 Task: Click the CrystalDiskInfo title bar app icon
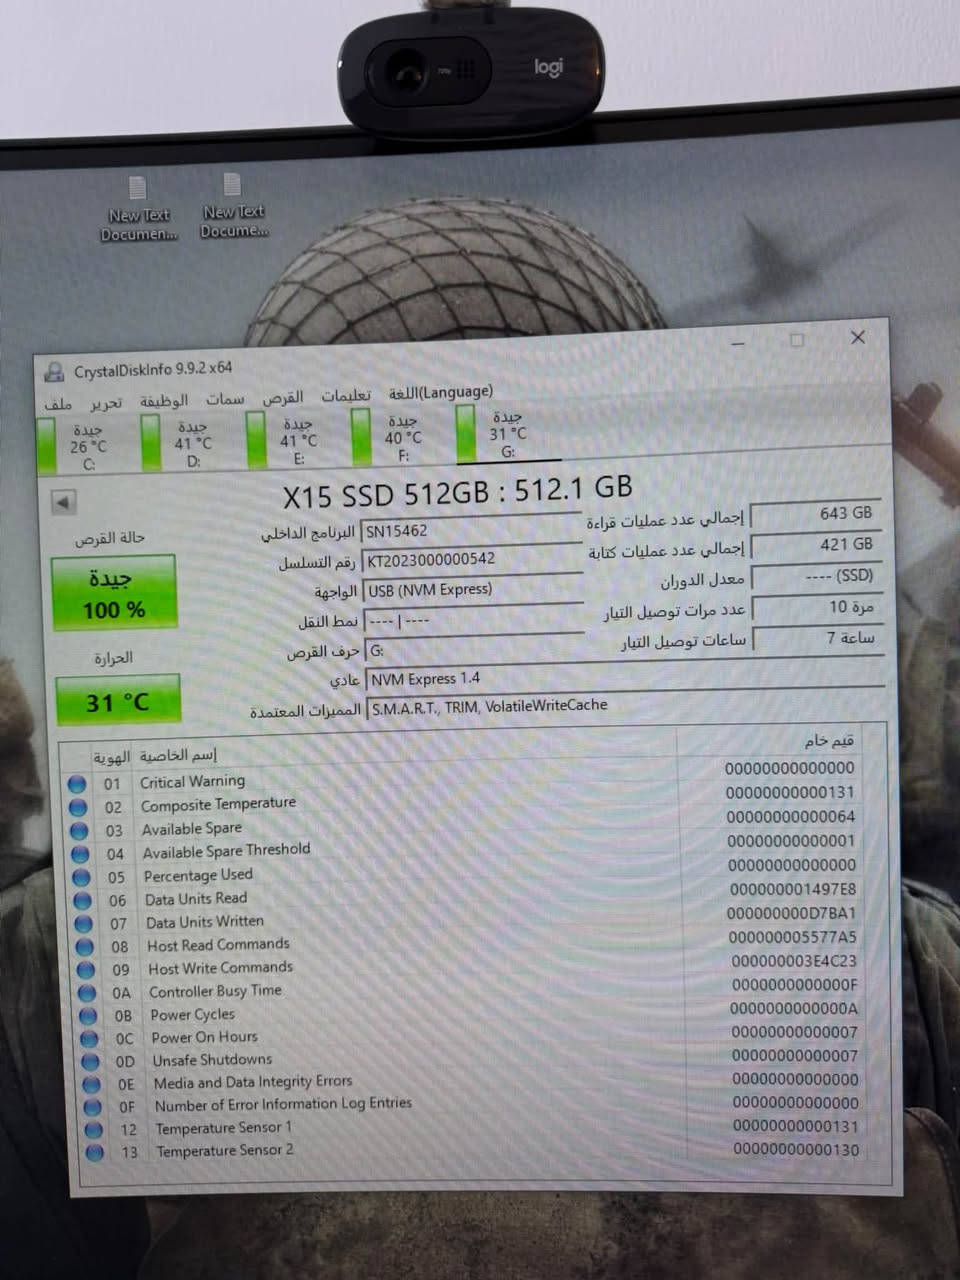[54, 372]
